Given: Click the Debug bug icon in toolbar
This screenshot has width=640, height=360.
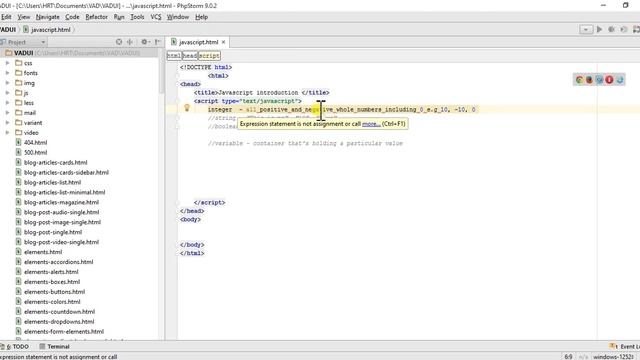Looking at the screenshot, I should tap(611, 29).
